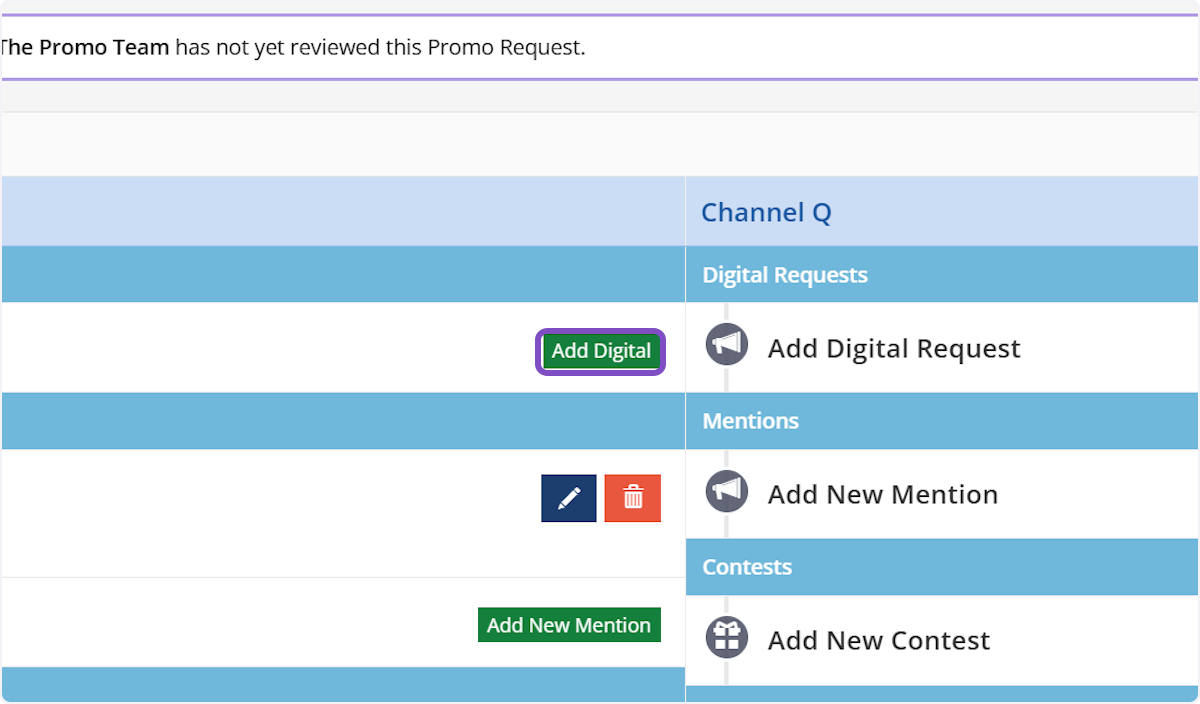Click the megaphone icon beside Add Digital Request
The image size is (1200, 704).
(x=727, y=345)
